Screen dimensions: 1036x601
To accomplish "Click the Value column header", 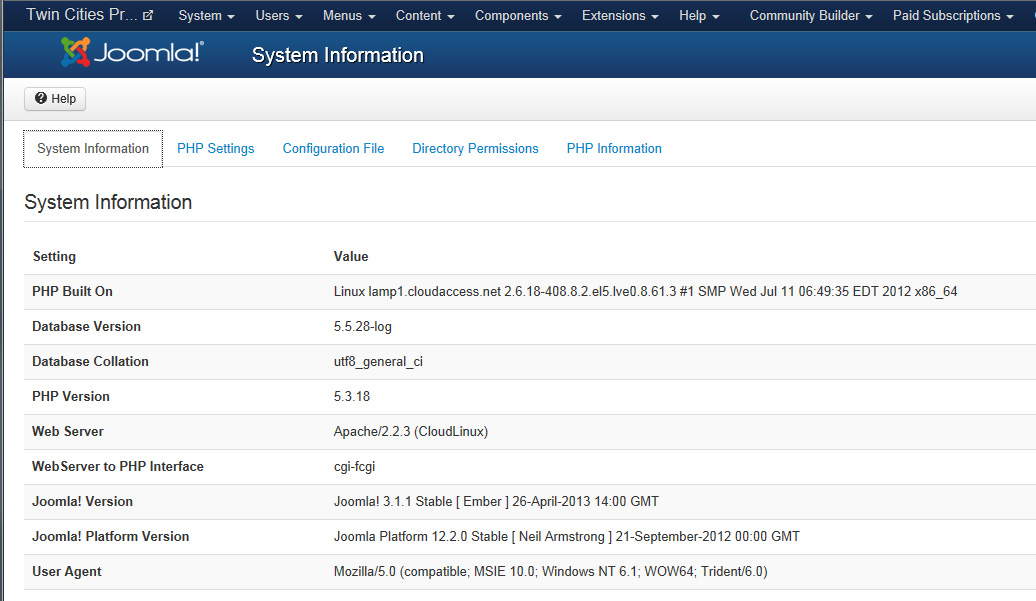I will (351, 256).
